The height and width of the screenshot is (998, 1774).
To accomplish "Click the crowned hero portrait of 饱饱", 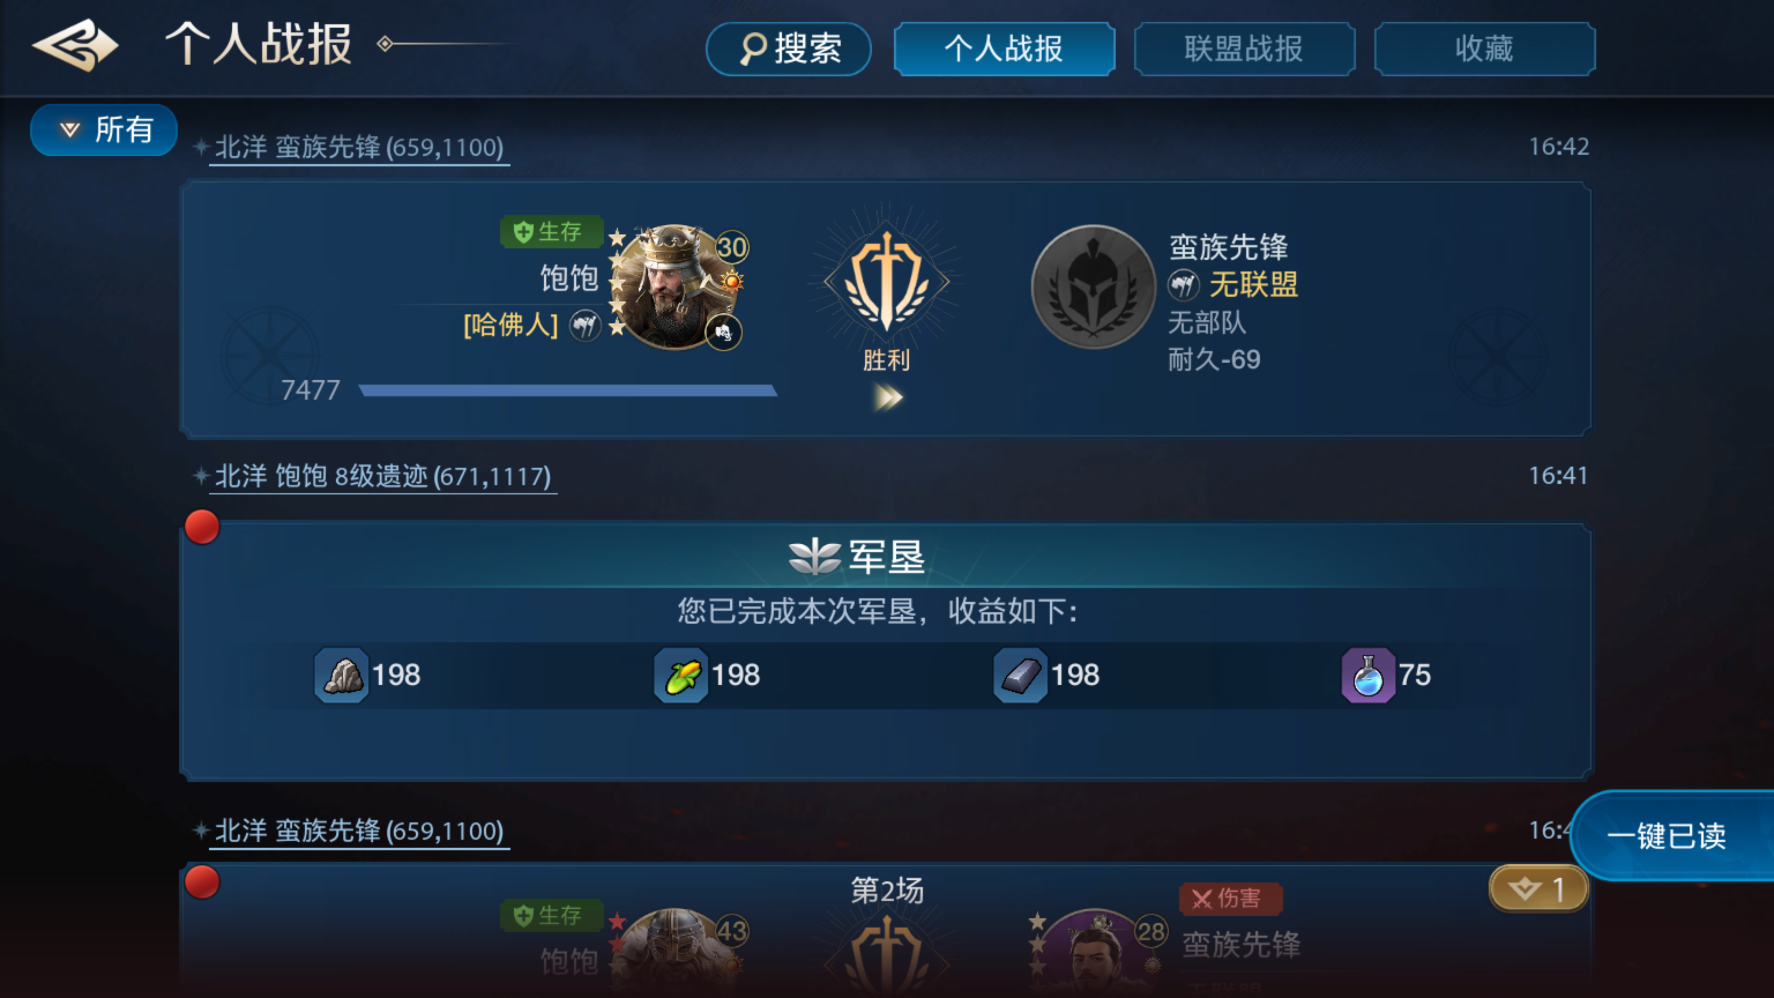I will 673,287.
